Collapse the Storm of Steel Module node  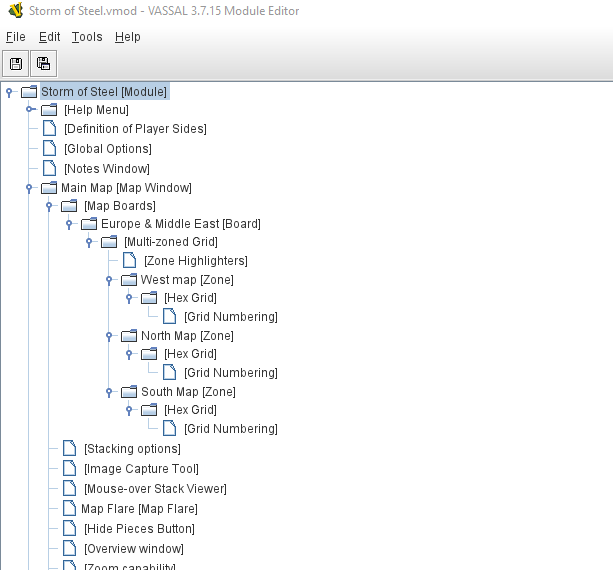point(9,93)
